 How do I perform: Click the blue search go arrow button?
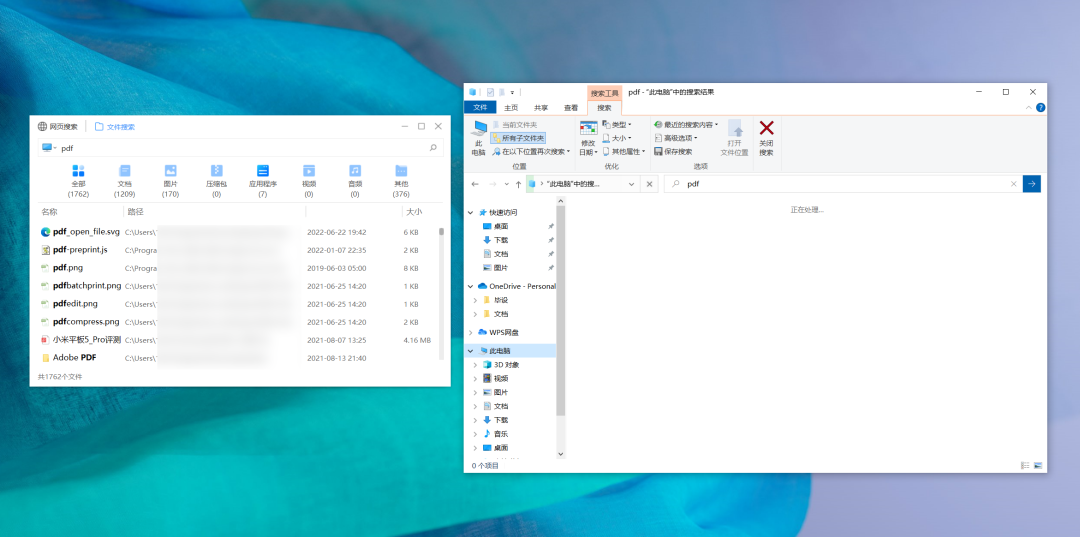(x=1031, y=184)
